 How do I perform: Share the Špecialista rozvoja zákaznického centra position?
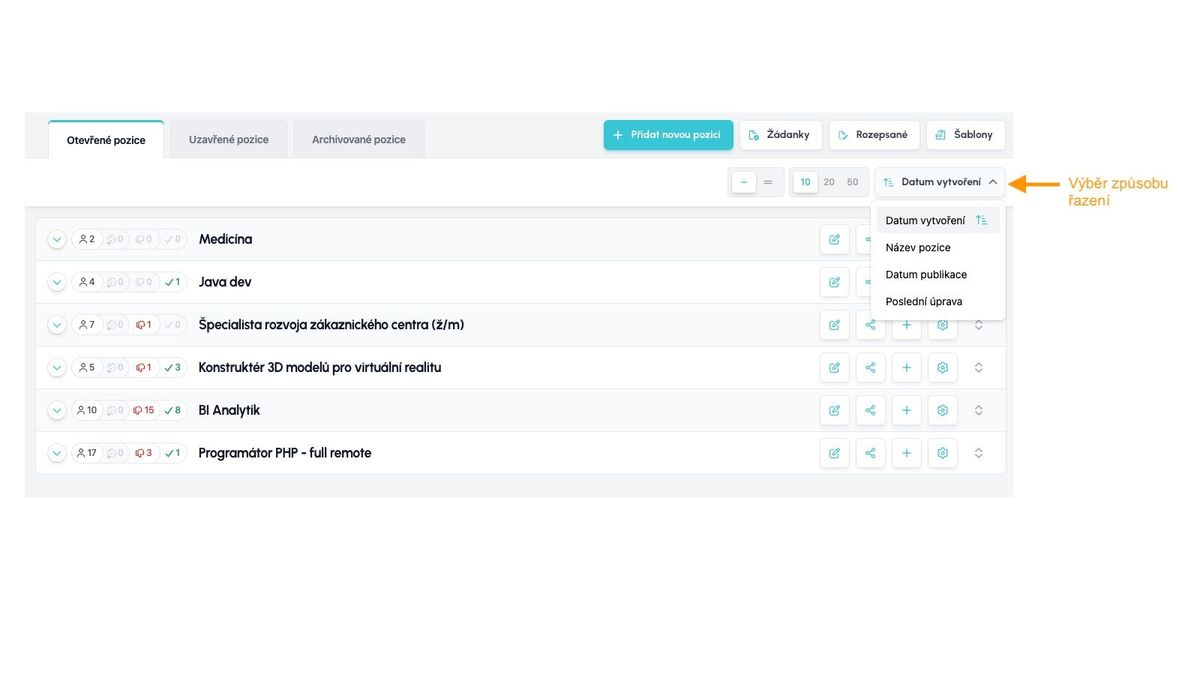click(870, 325)
